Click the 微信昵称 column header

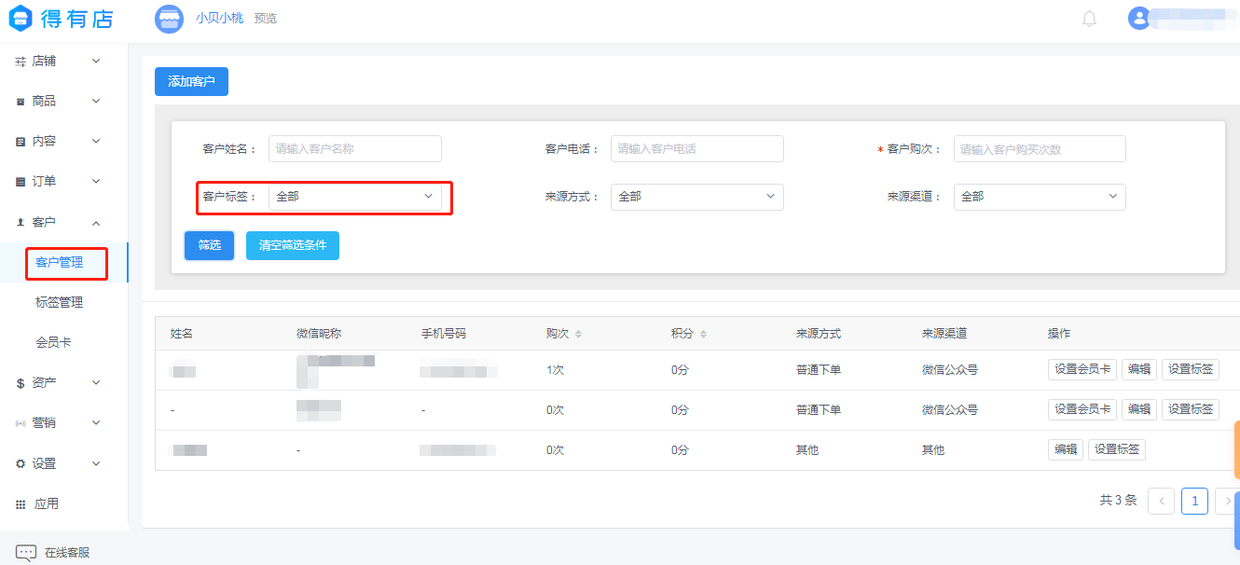point(318,334)
